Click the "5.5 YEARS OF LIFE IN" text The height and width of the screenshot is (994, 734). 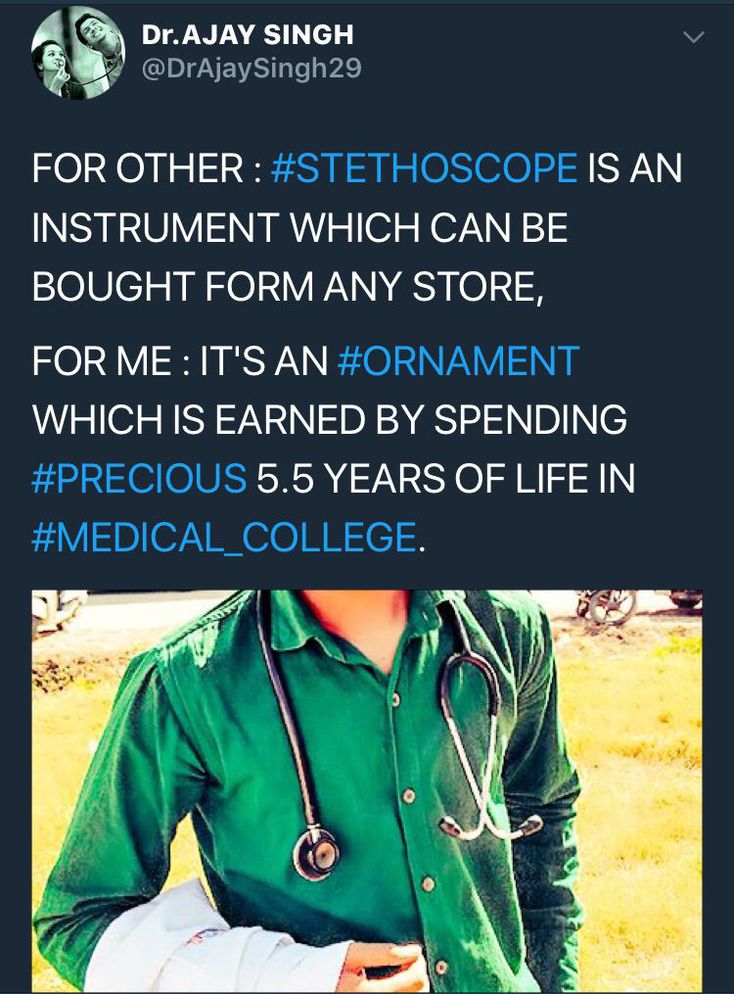click(x=446, y=478)
